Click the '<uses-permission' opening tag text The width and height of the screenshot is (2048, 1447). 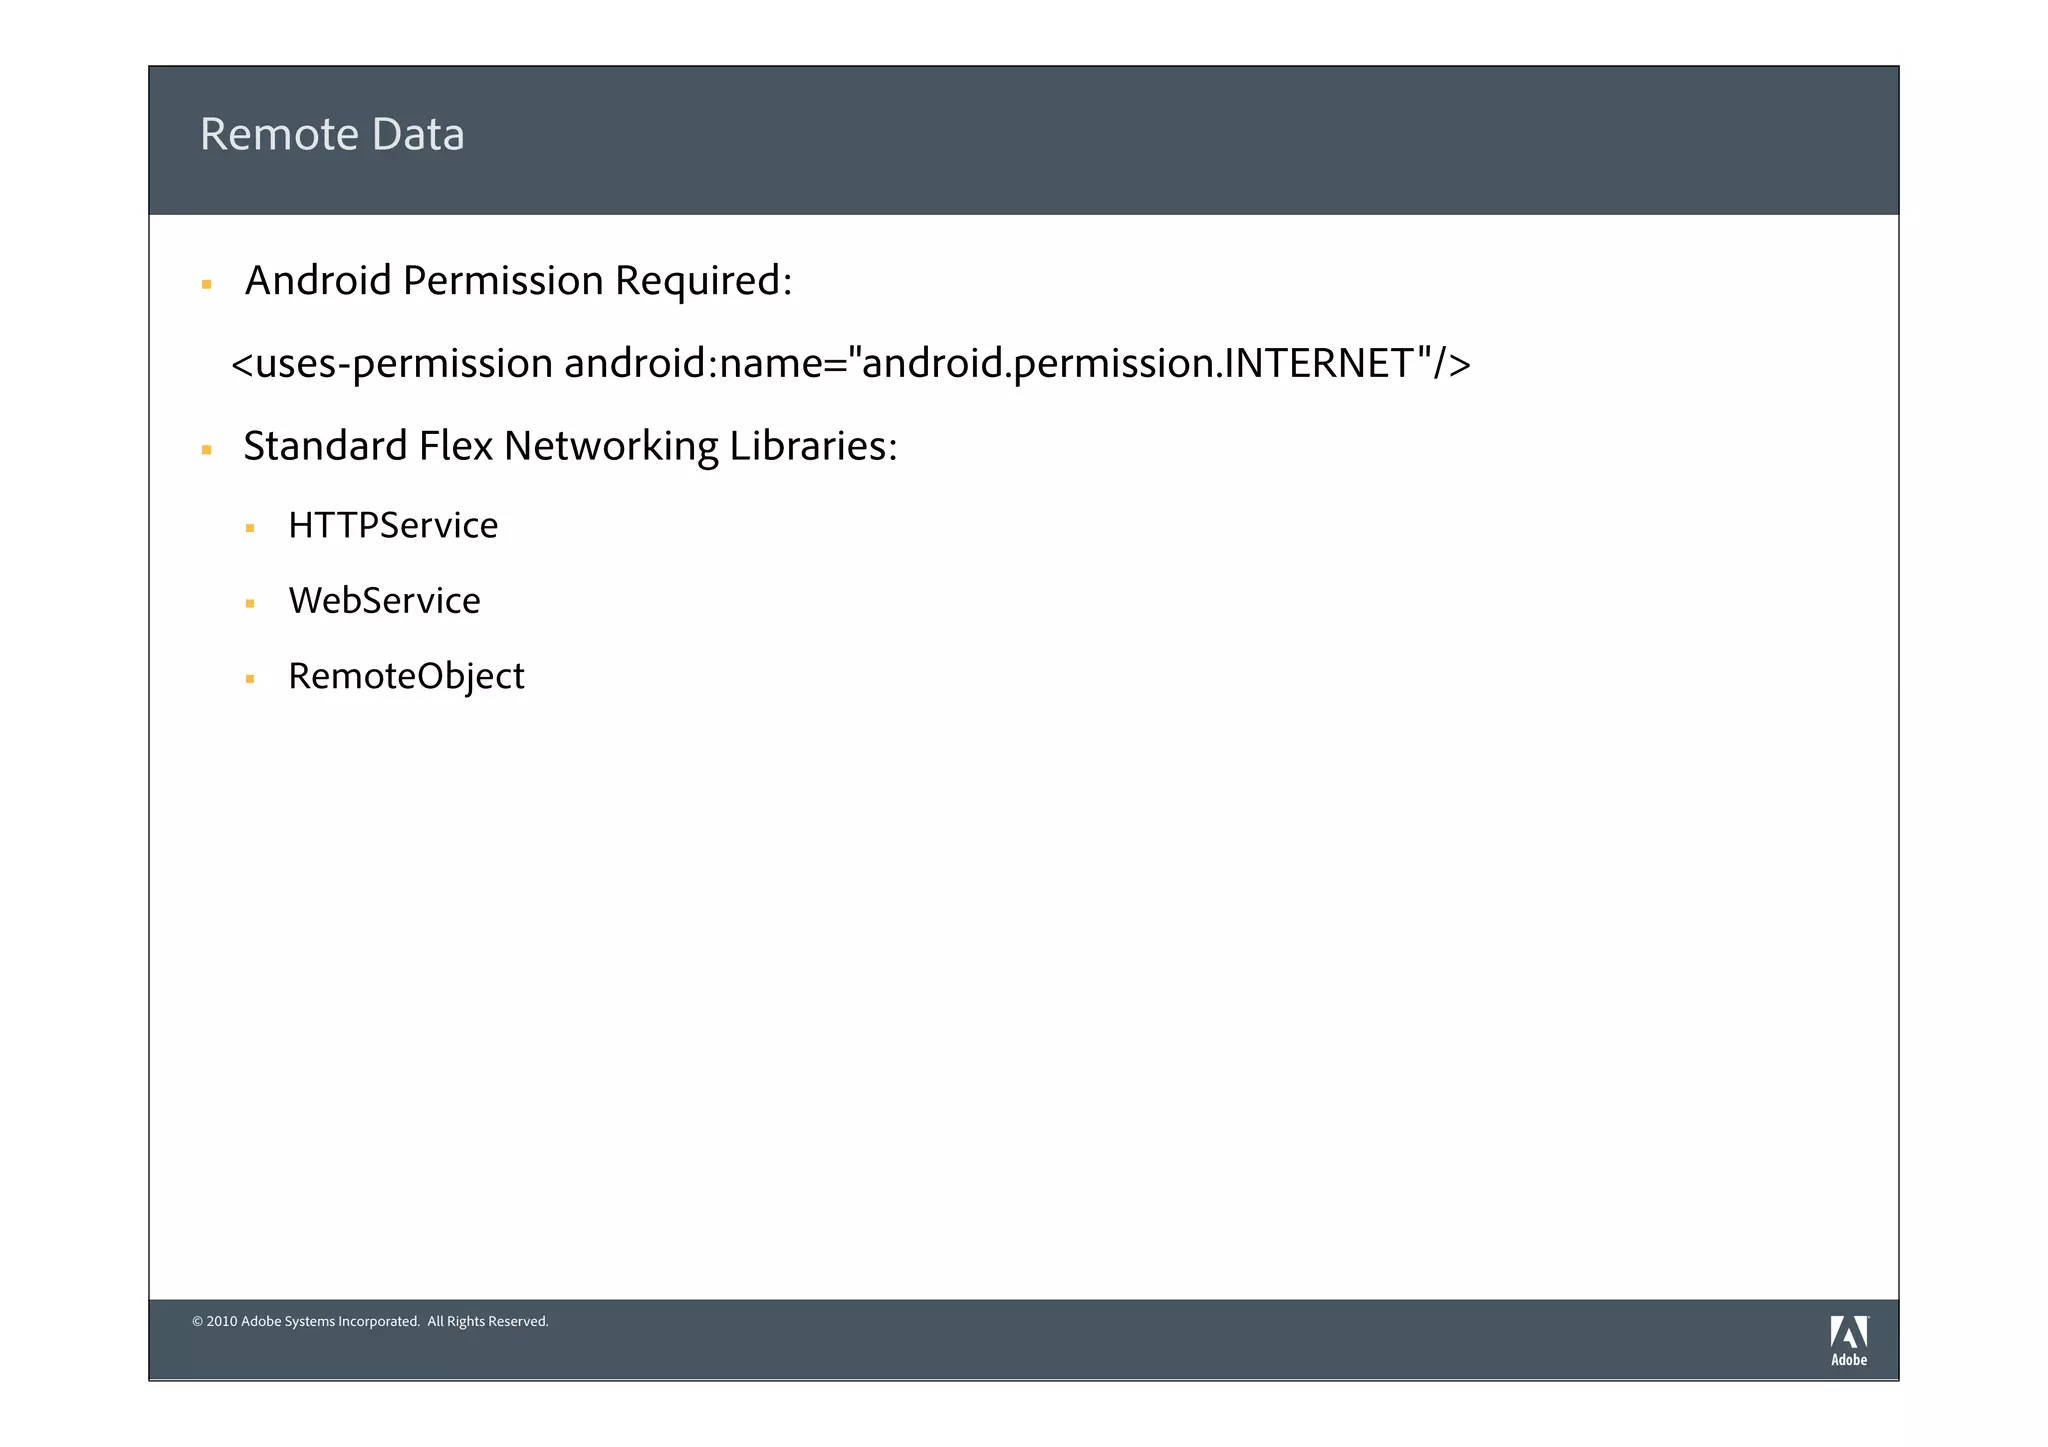391,363
